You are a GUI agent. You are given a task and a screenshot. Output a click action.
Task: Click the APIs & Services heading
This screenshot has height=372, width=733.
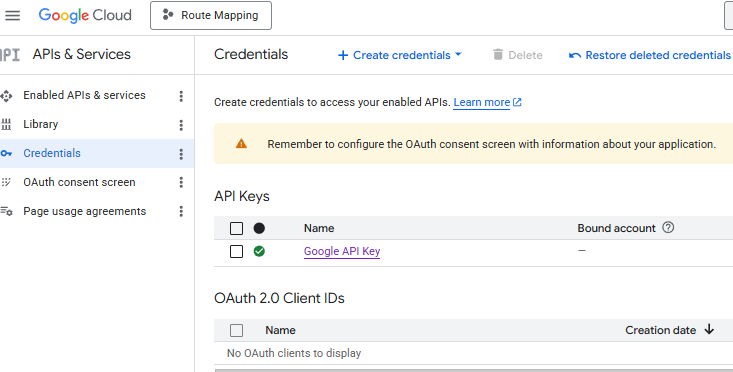click(82, 54)
